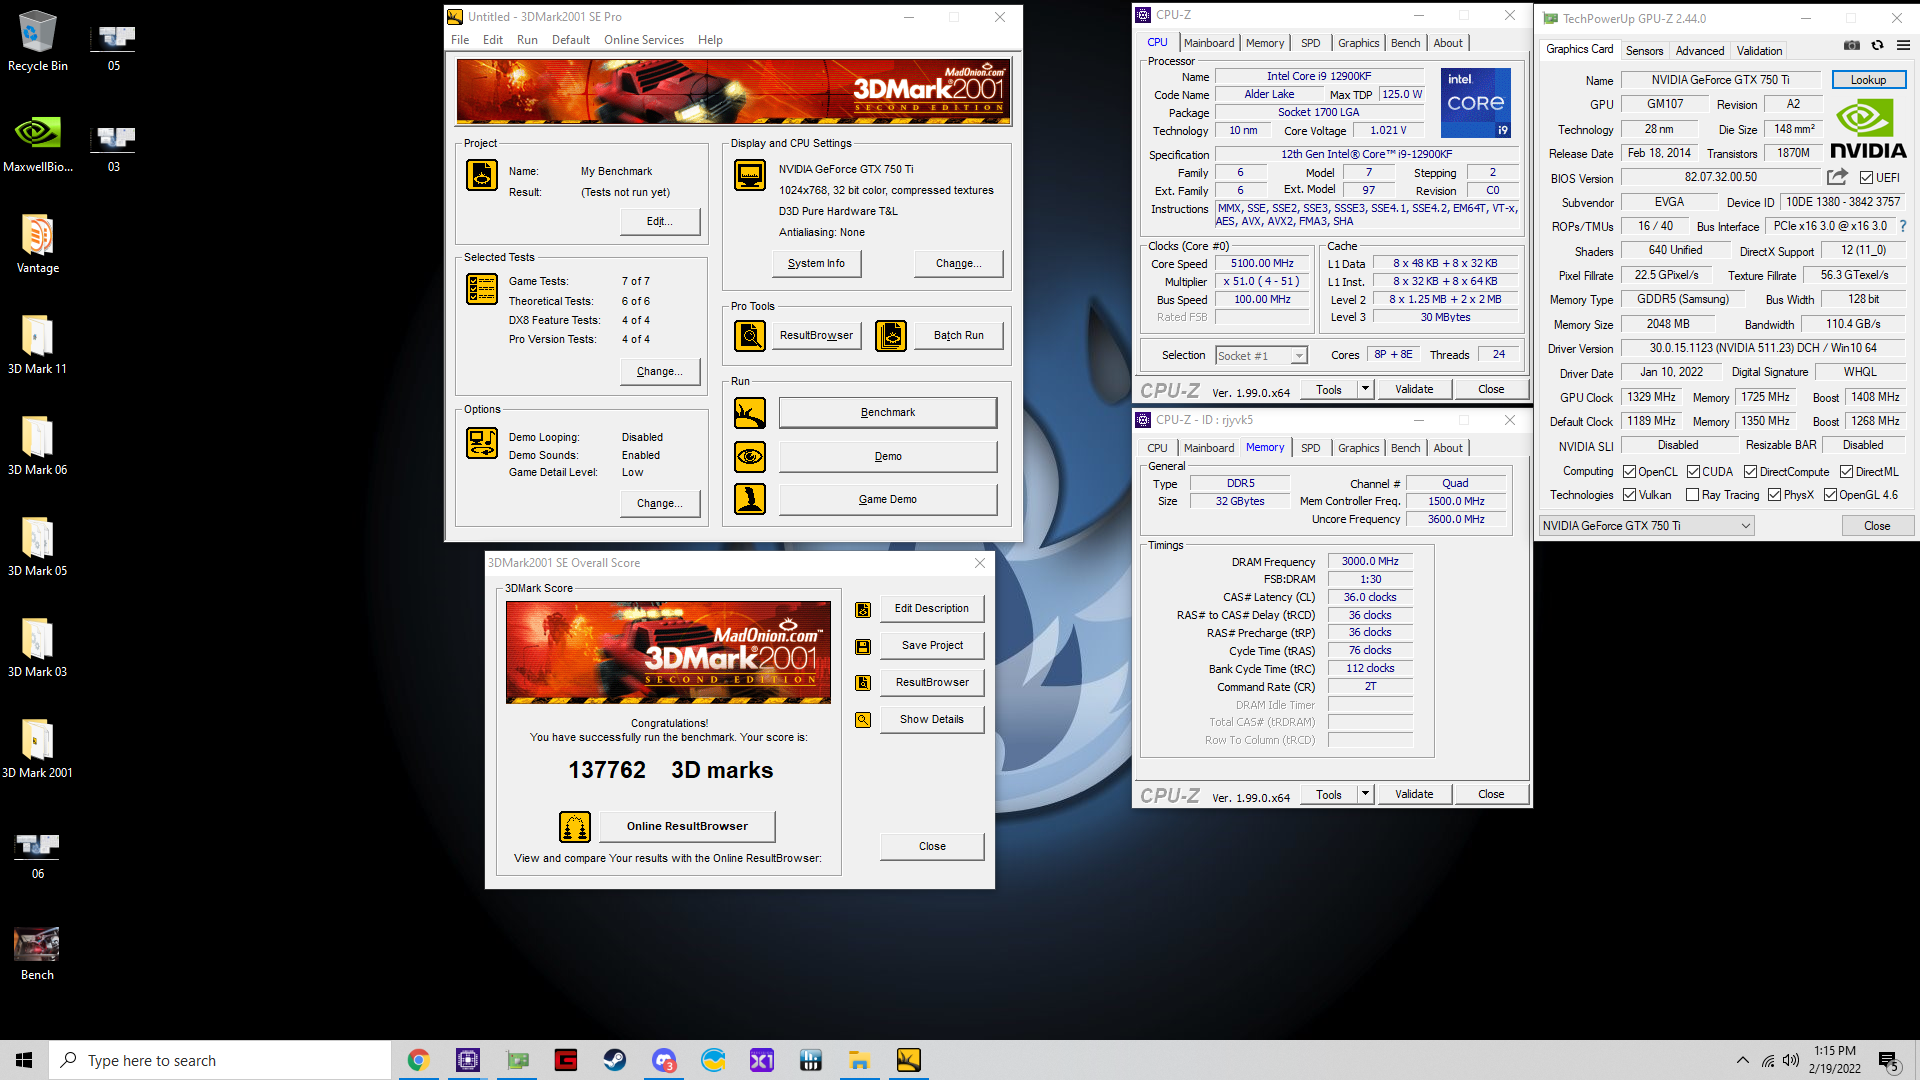Click the Game Demo joystick icon
Screen dimensions: 1920x1080
750,499
